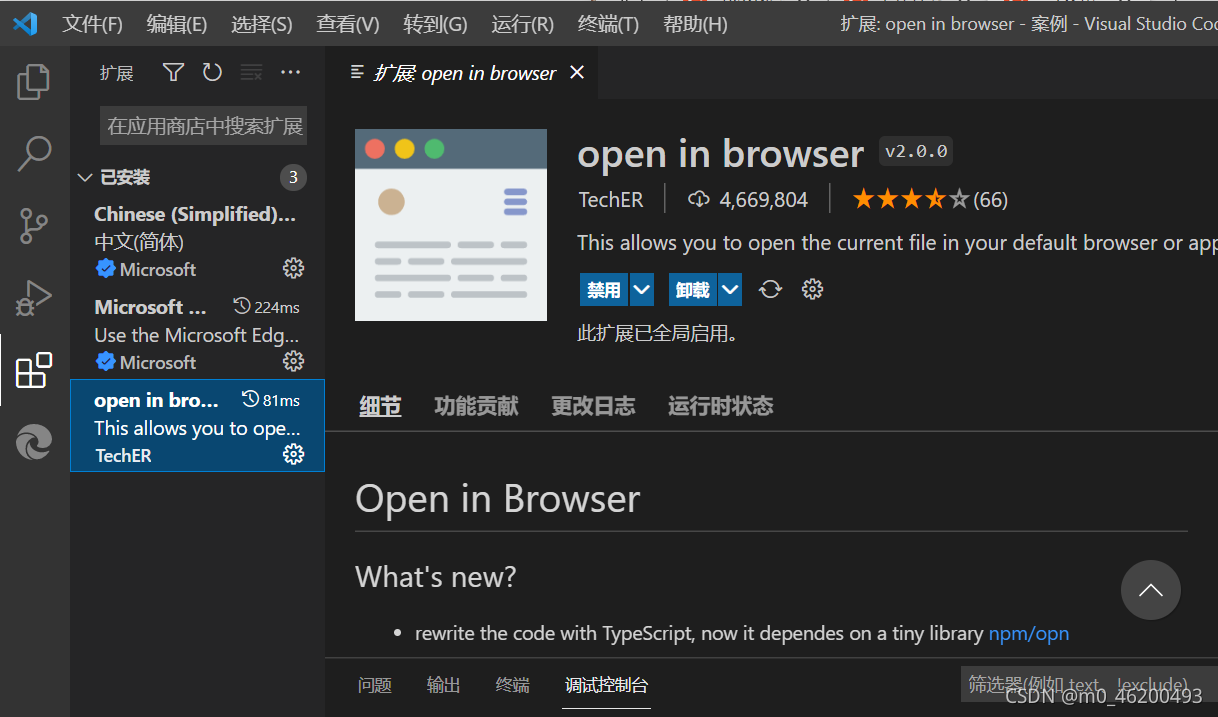1218x717 pixels.
Task: Click the v2.0.0 version badge
Action: point(916,152)
